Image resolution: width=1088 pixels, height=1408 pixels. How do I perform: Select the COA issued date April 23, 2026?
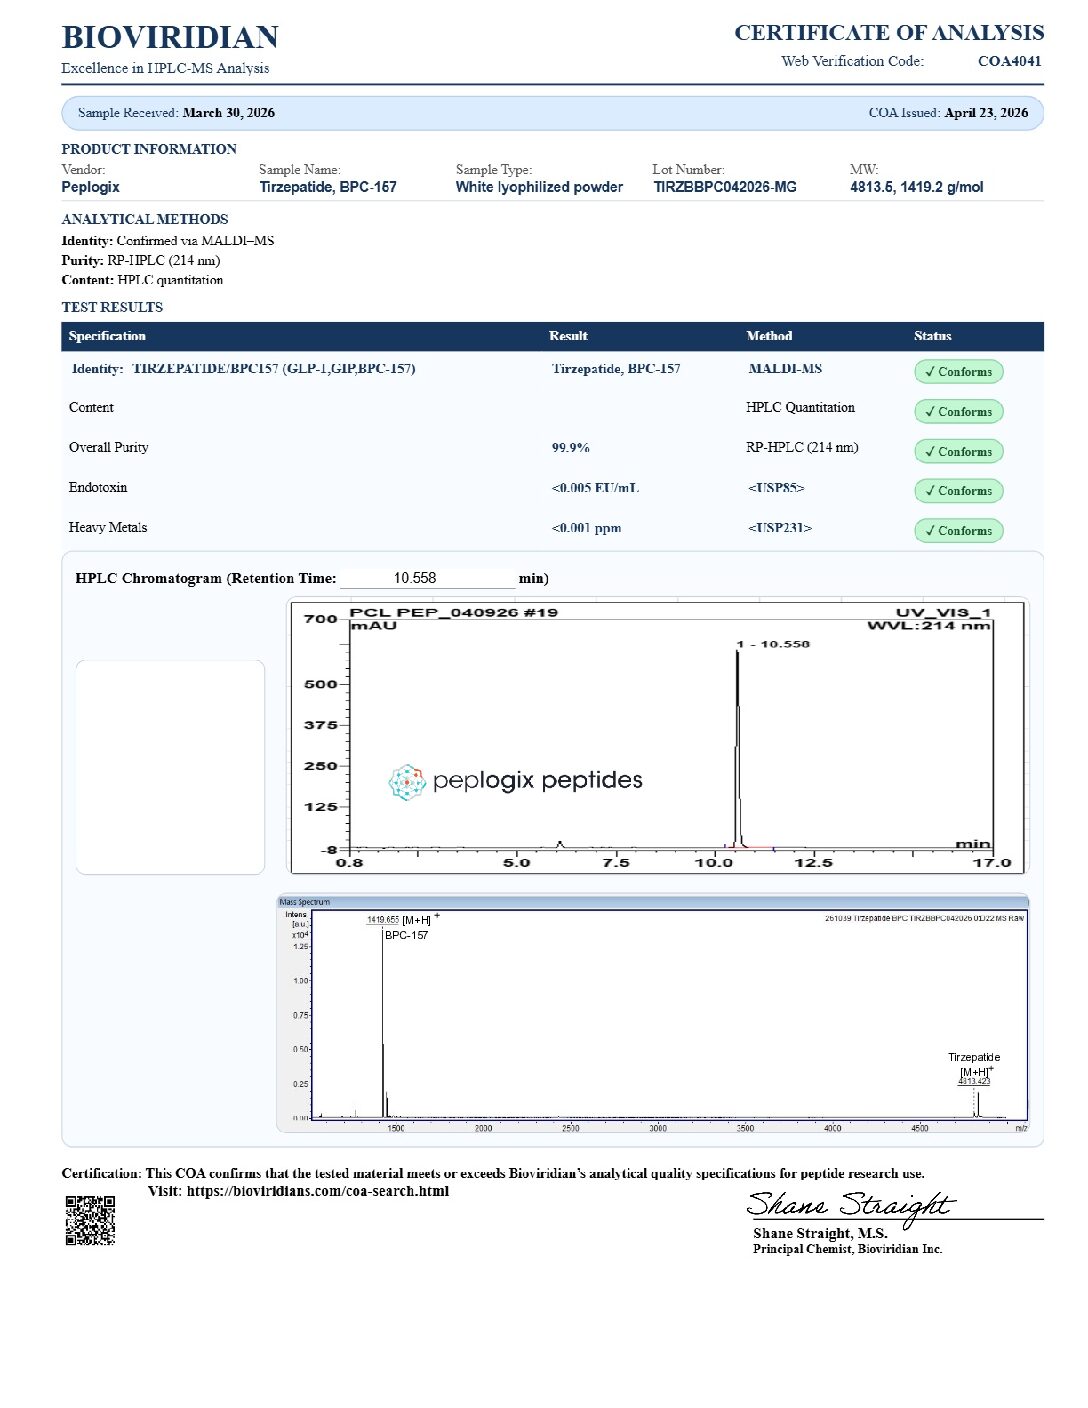click(986, 113)
